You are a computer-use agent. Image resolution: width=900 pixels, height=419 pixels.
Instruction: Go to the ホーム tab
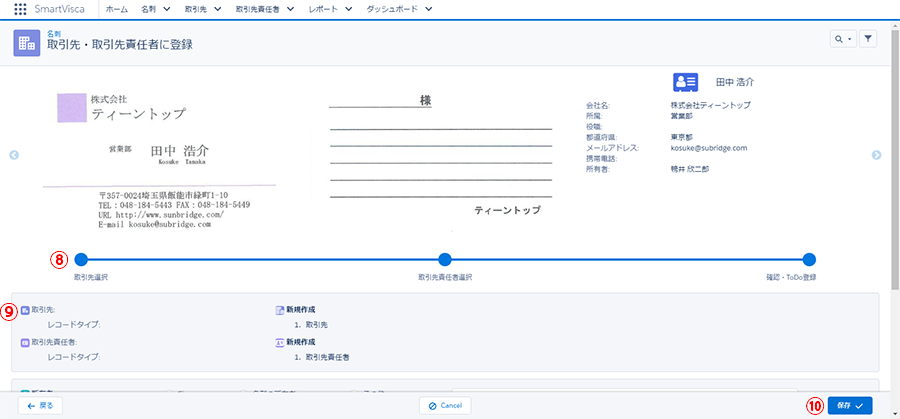(x=117, y=9)
